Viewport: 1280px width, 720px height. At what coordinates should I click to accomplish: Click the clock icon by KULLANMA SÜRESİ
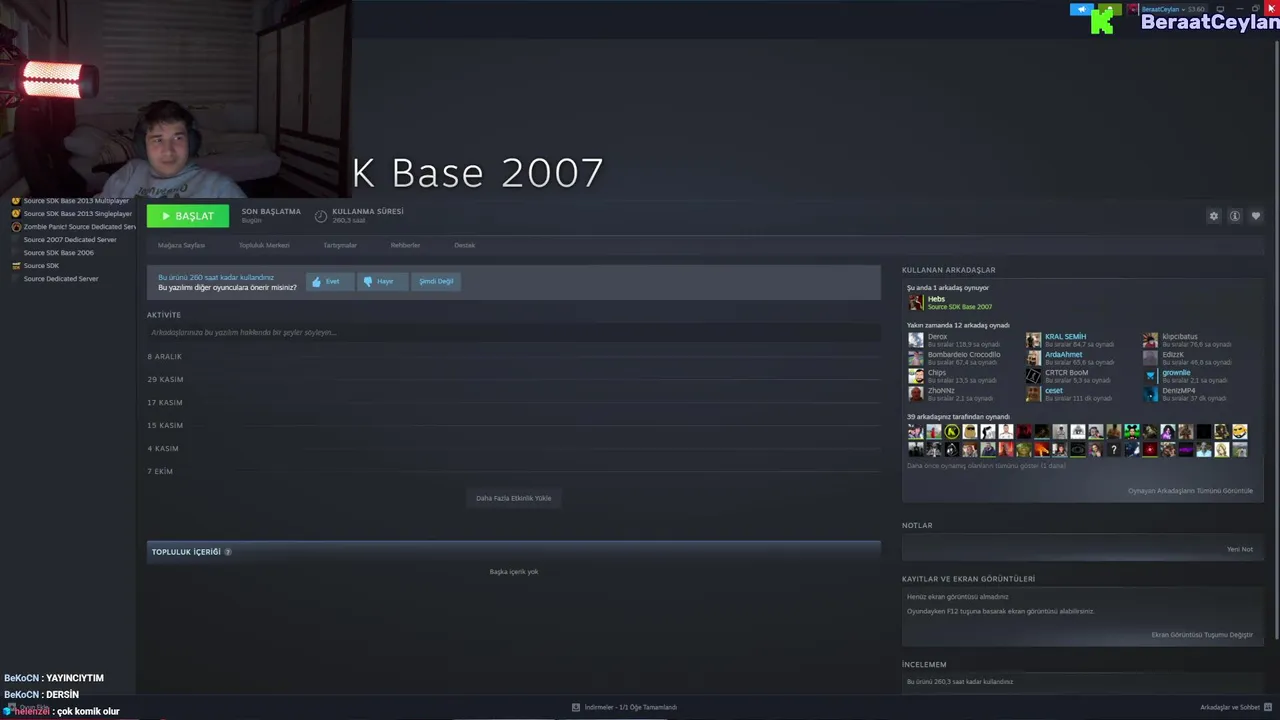[321, 216]
